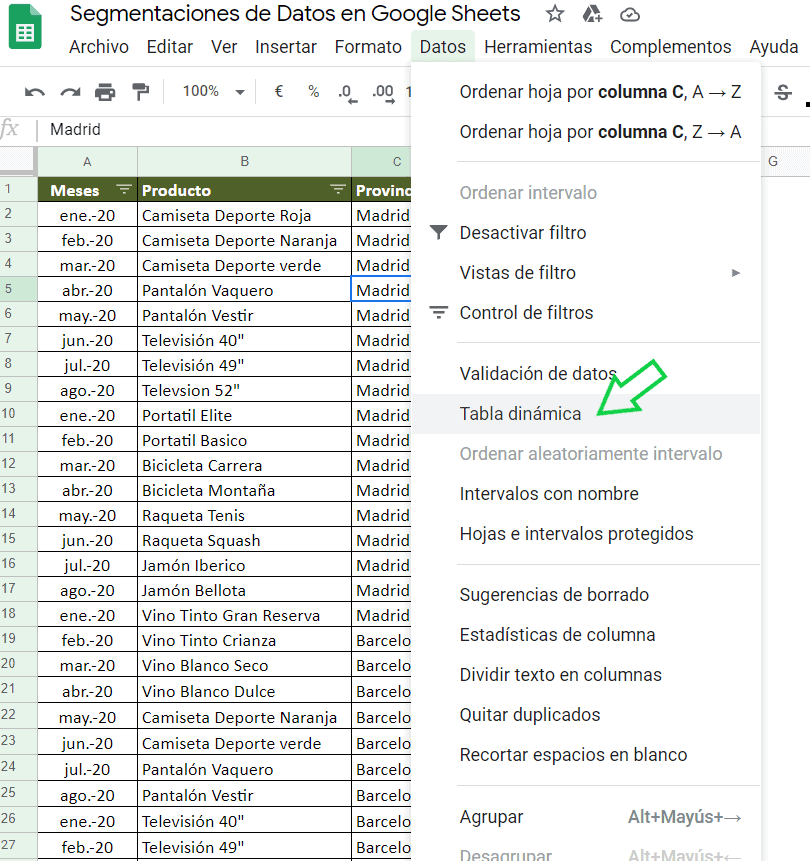Open the Ayuda menu
Viewport: 810px width, 861px height.
[x=774, y=47]
